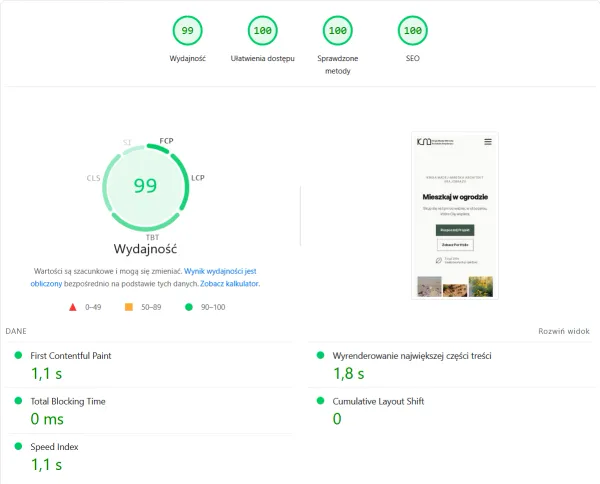Click 'Rozwiń widok' to expand metrics
Viewport: 600px width, 484px height.
(564, 331)
